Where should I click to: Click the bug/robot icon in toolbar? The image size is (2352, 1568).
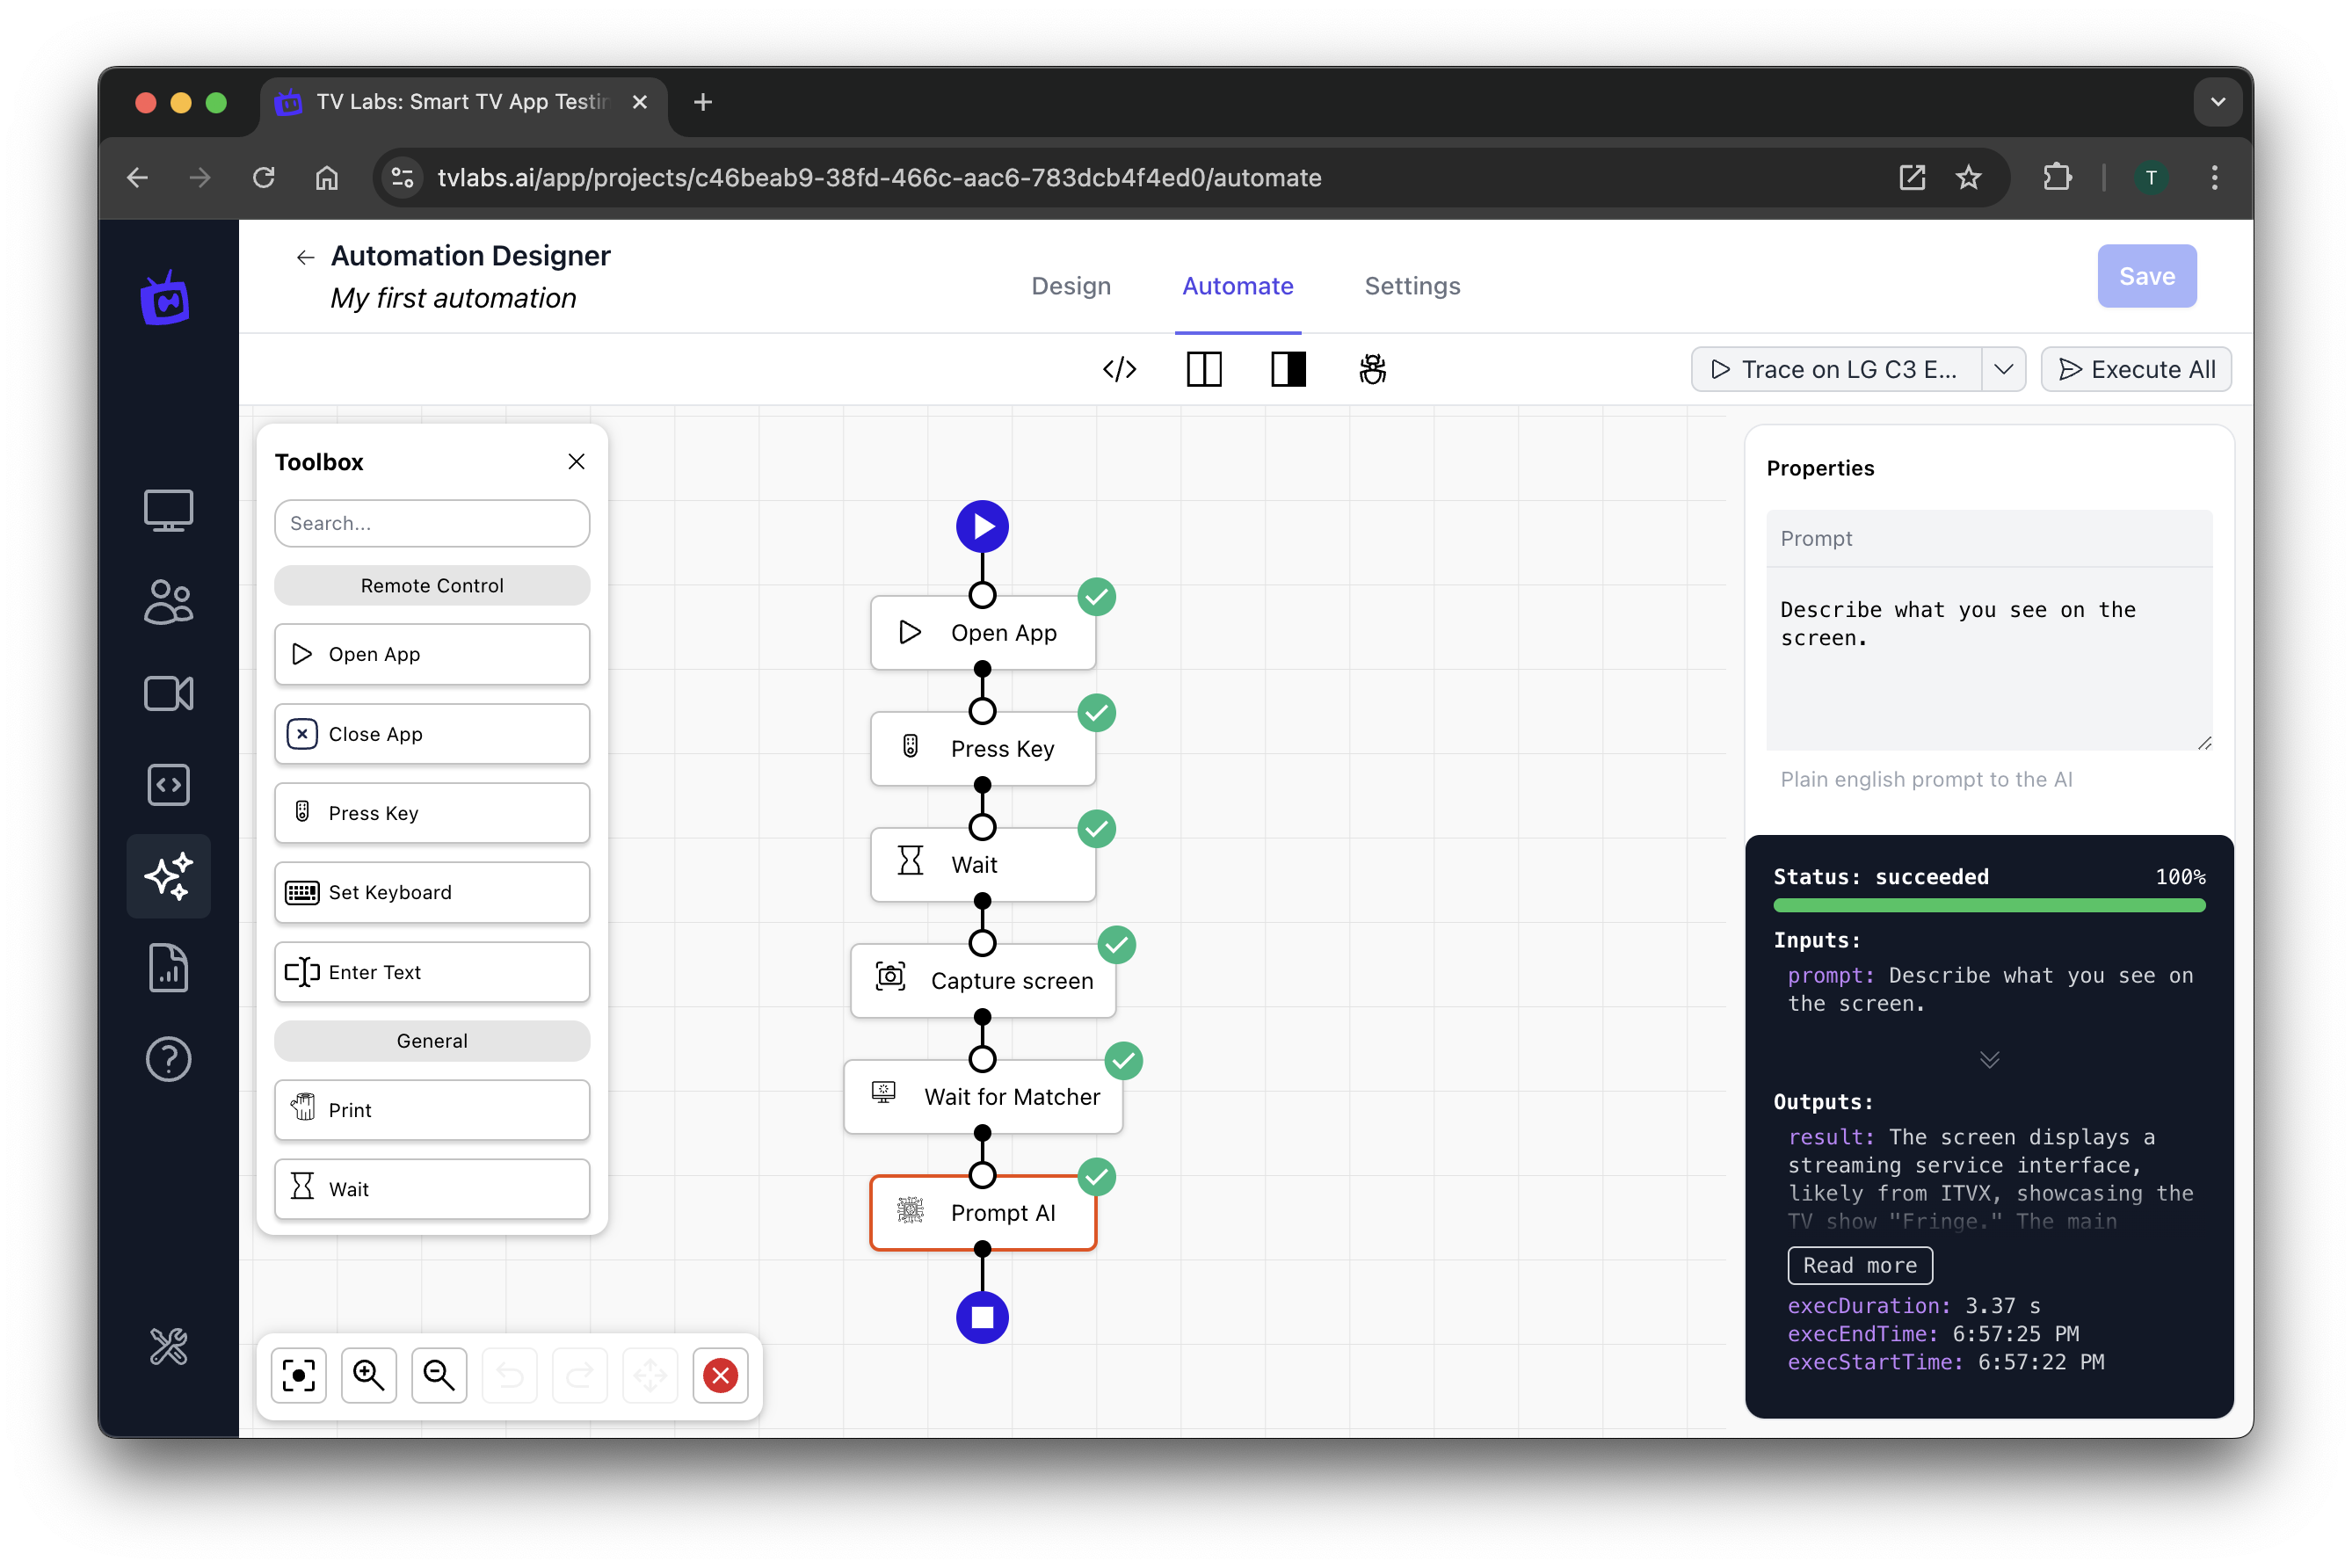pos(1374,369)
